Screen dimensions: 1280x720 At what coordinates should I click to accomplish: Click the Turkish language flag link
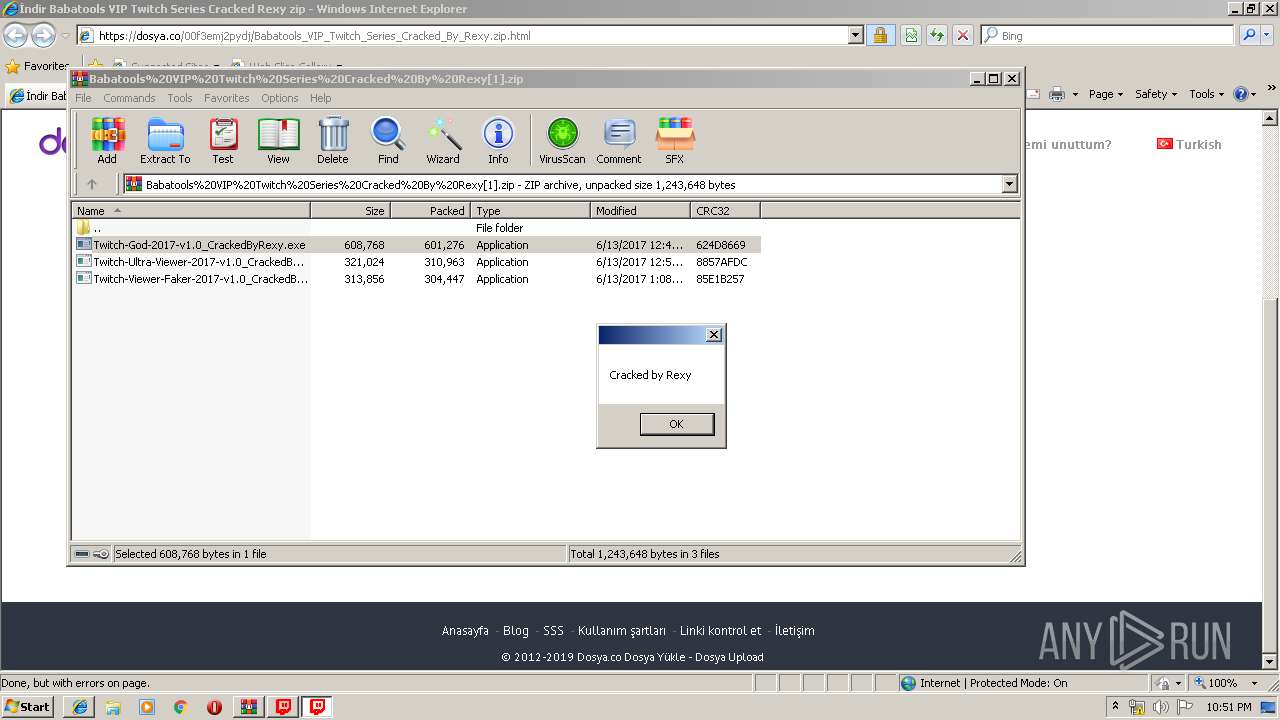click(x=1189, y=144)
